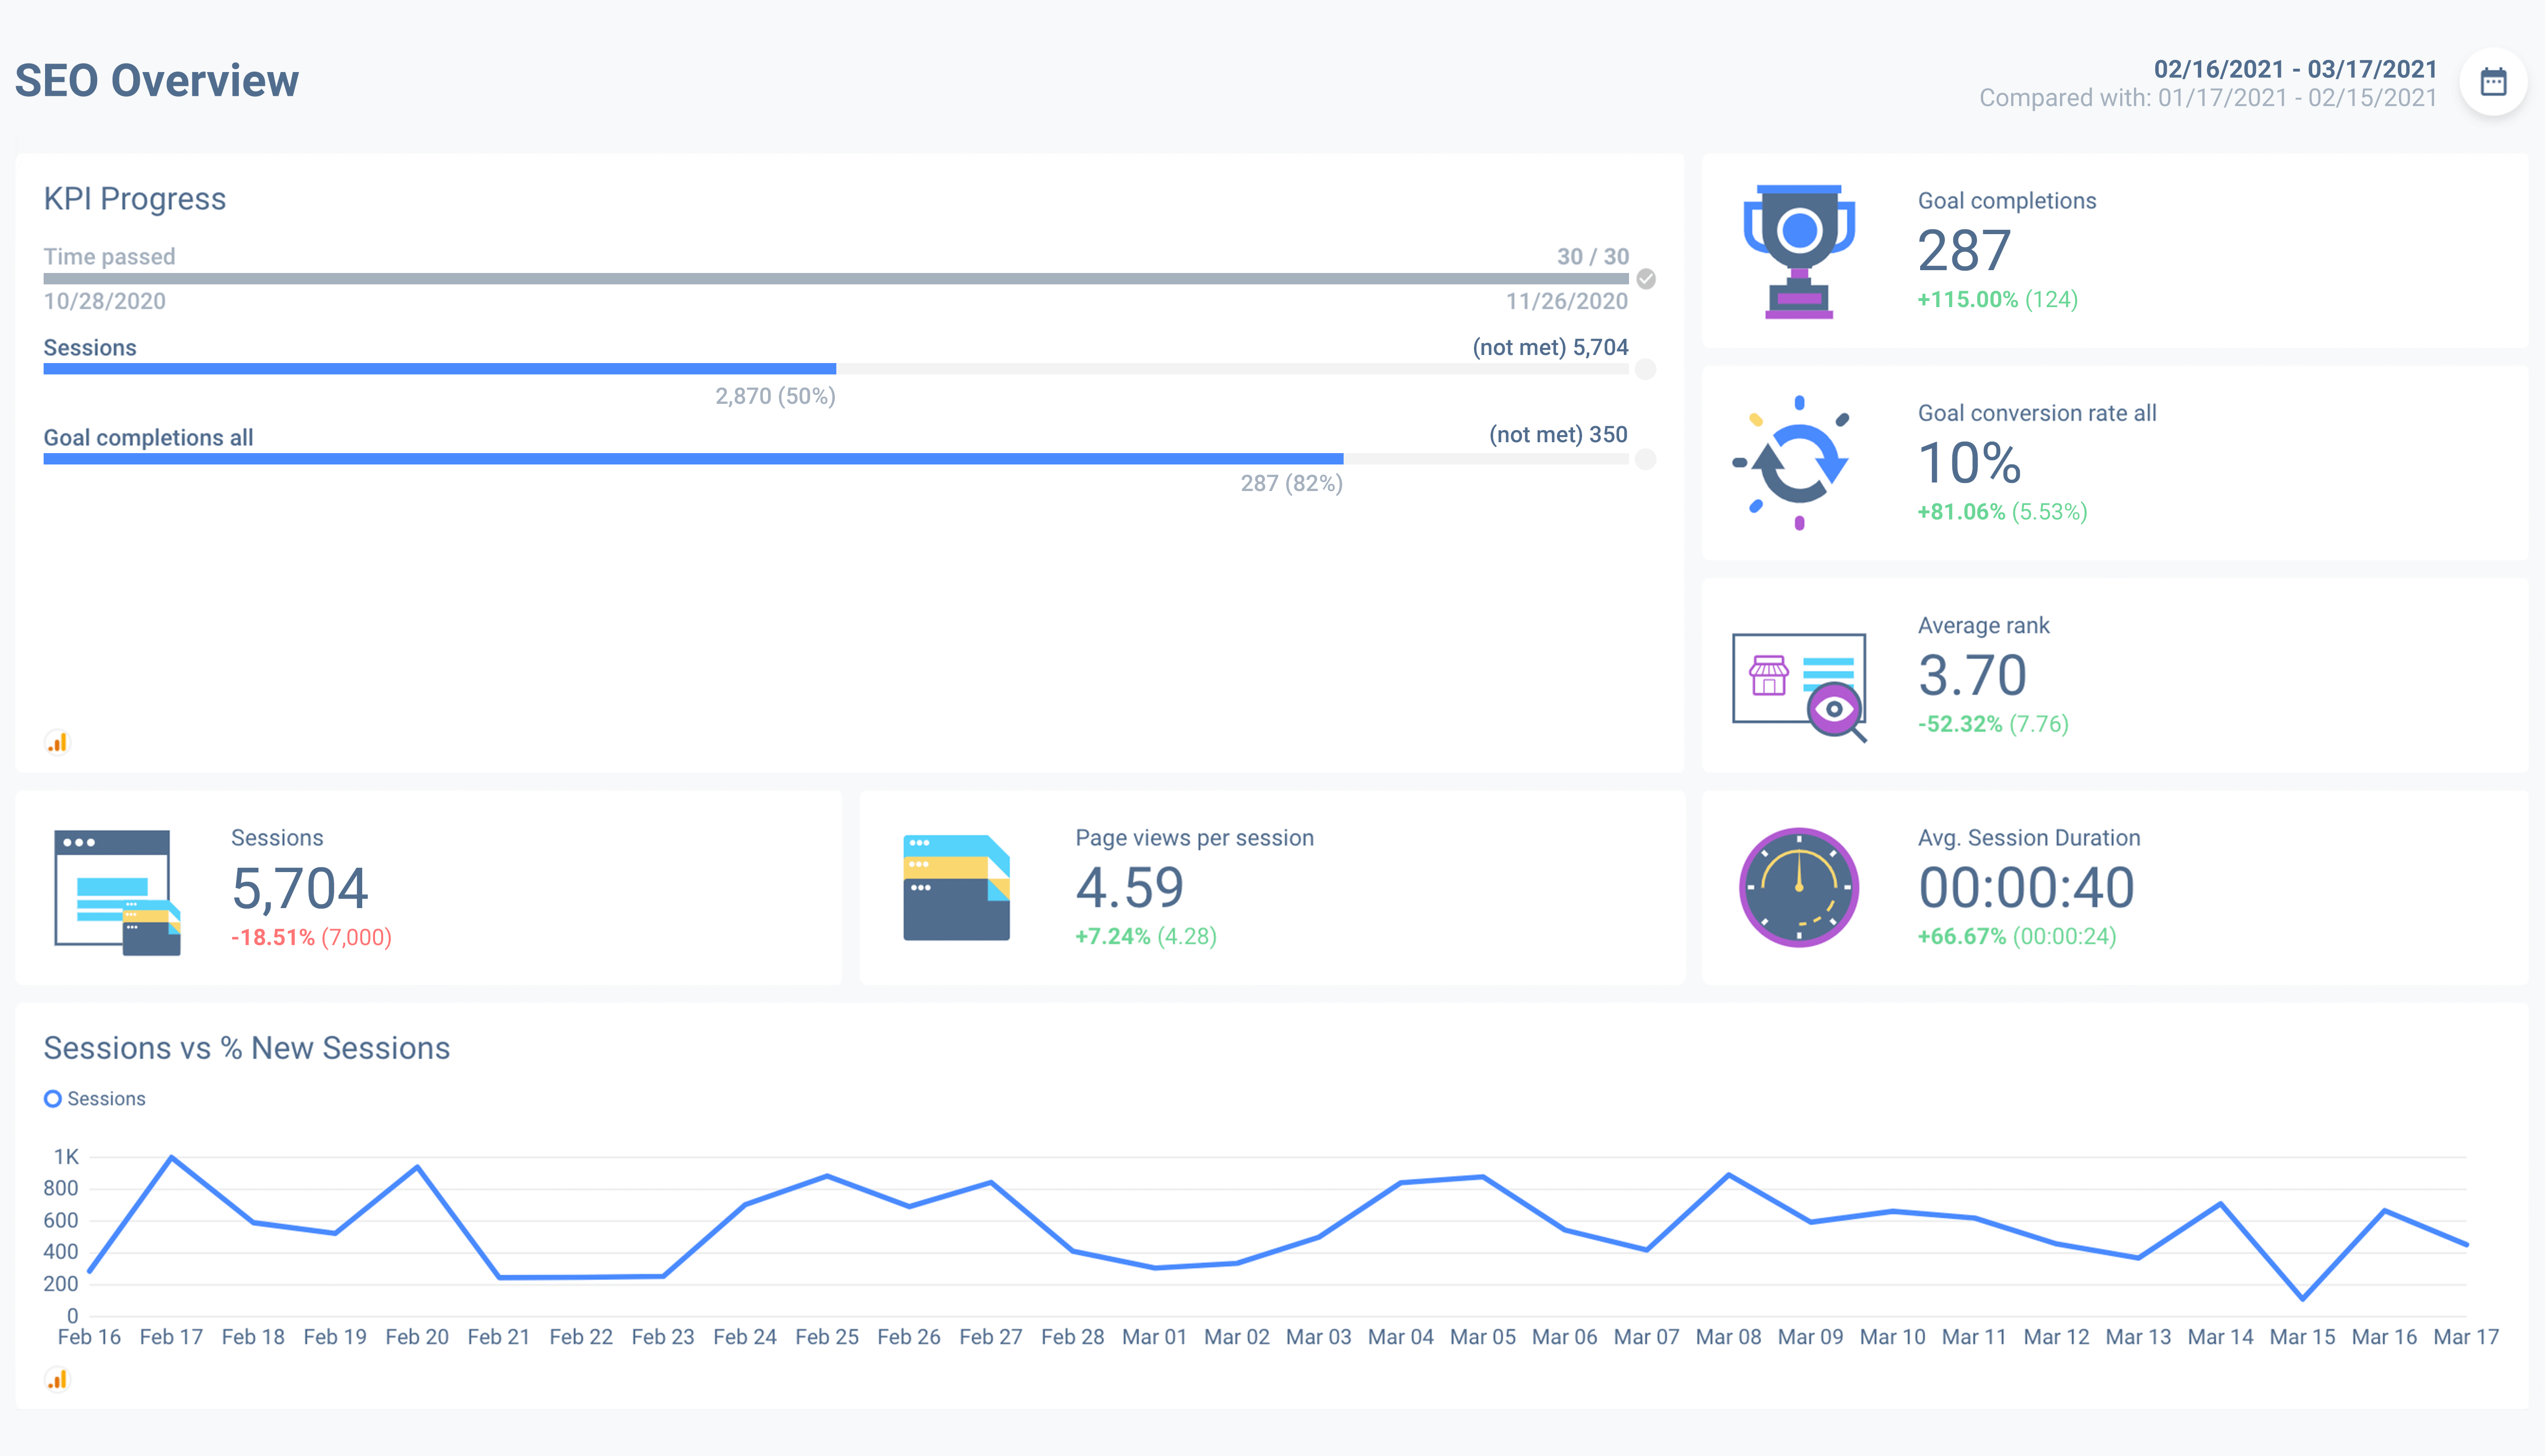Click the Goal completions all KPI status circle
The image size is (2545, 1456).
(1646, 459)
